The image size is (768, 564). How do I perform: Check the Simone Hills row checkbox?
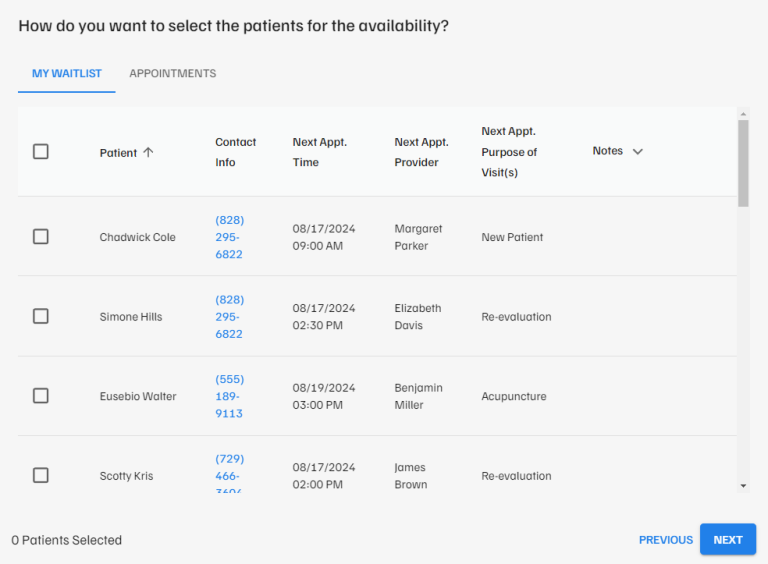(x=41, y=316)
